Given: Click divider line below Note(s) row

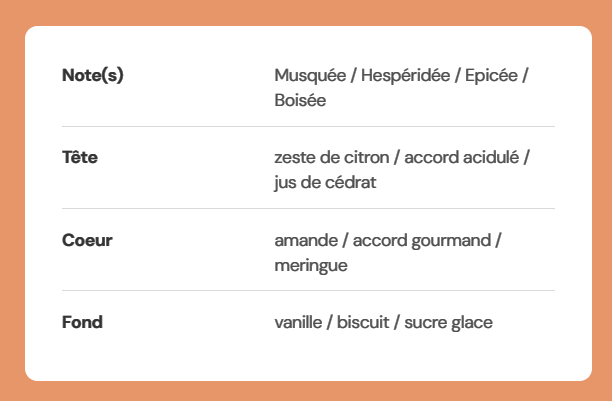Looking at the screenshot, I should pyautogui.click(x=308, y=127).
